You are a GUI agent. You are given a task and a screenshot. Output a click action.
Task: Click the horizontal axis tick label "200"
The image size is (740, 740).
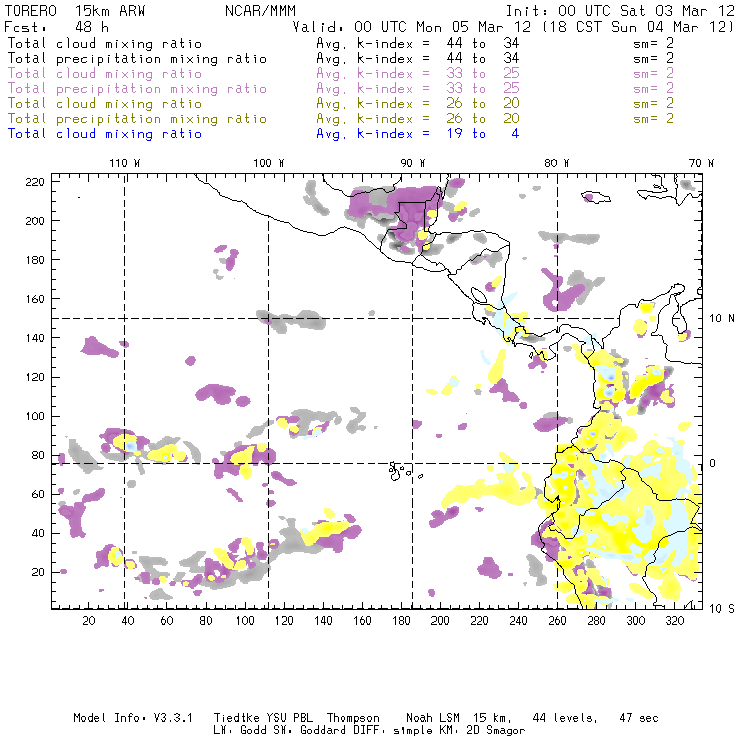click(440, 621)
